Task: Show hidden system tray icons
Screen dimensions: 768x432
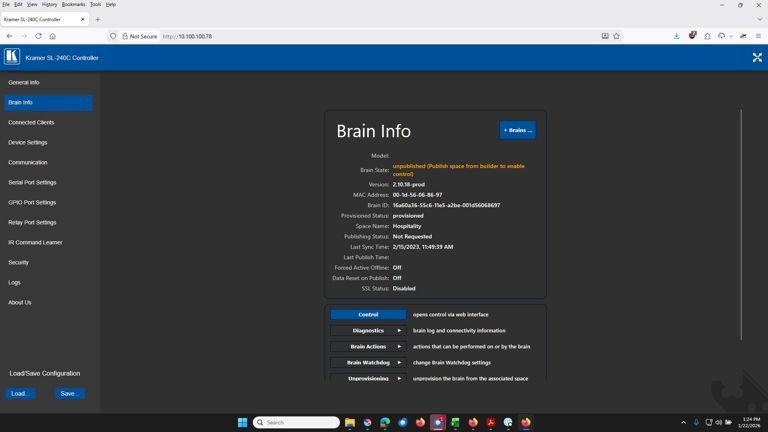Action: (683, 422)
